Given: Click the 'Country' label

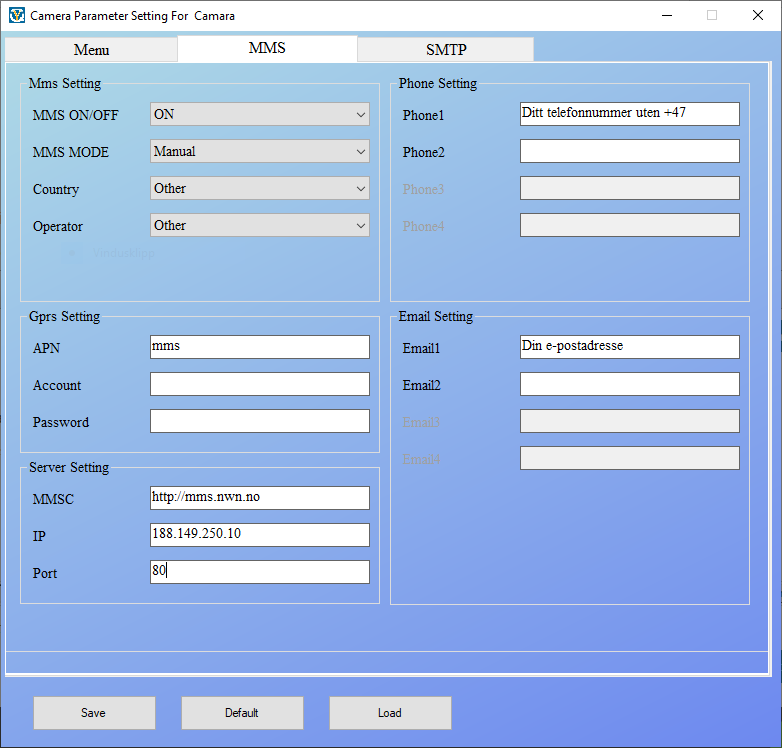Looking at the screenshot, I should tap(56, 189).
